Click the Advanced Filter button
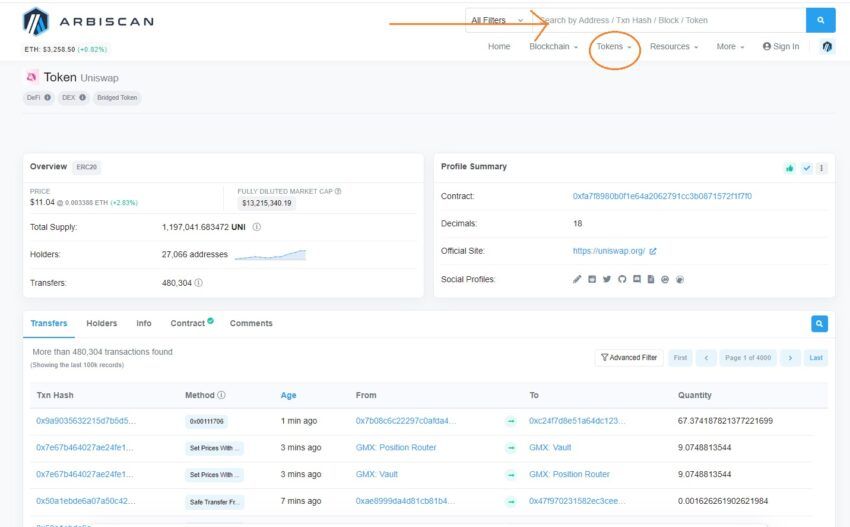 tap(629, 357)
